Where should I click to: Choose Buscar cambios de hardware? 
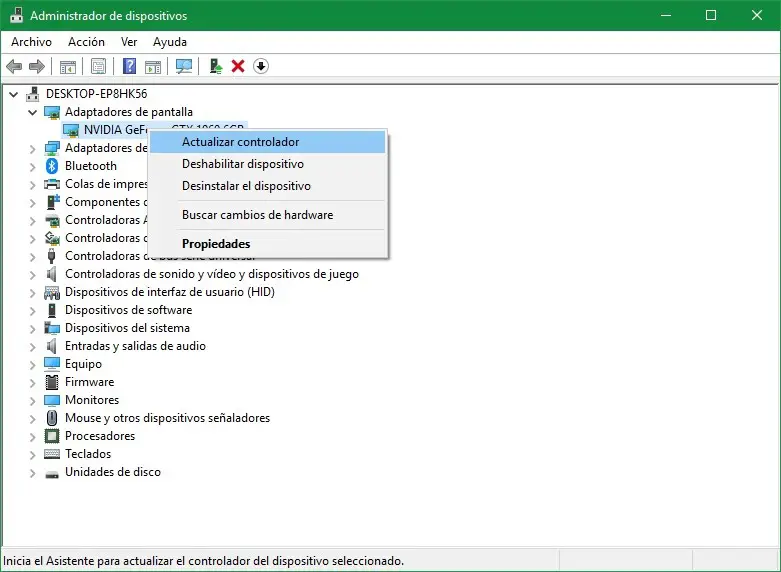pyautogui.click(x=267, y=215)
